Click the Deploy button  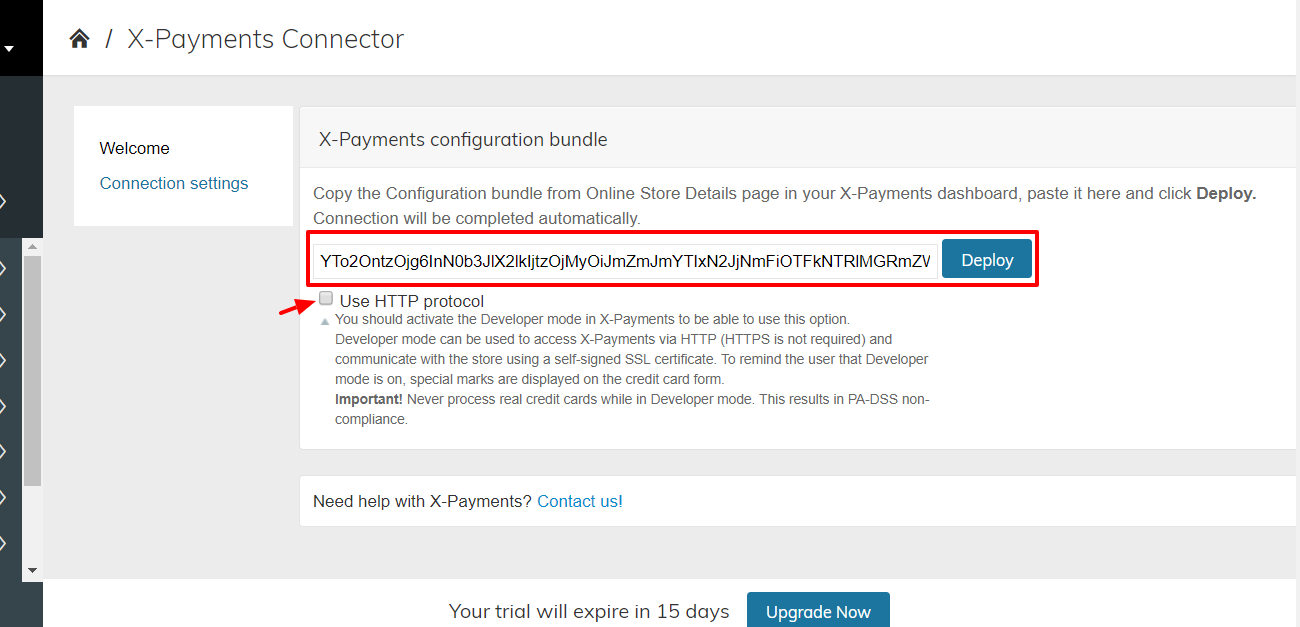pyautogui.click(x=987, y=260)
